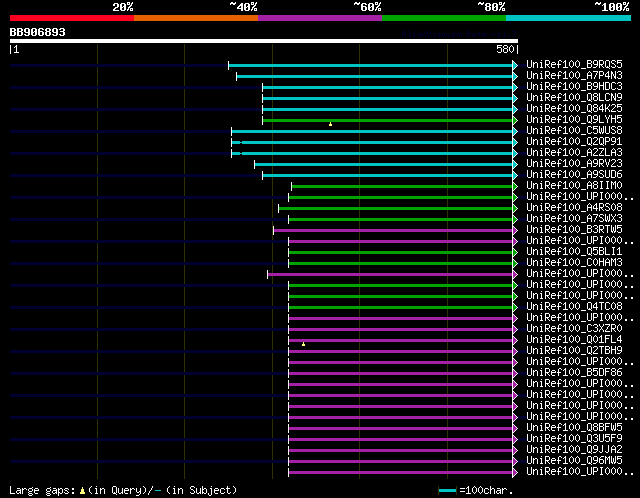Select the UniRef100_Q3U5F9 label
This screenshot has width=640, height=498.
tap(574, 439)
